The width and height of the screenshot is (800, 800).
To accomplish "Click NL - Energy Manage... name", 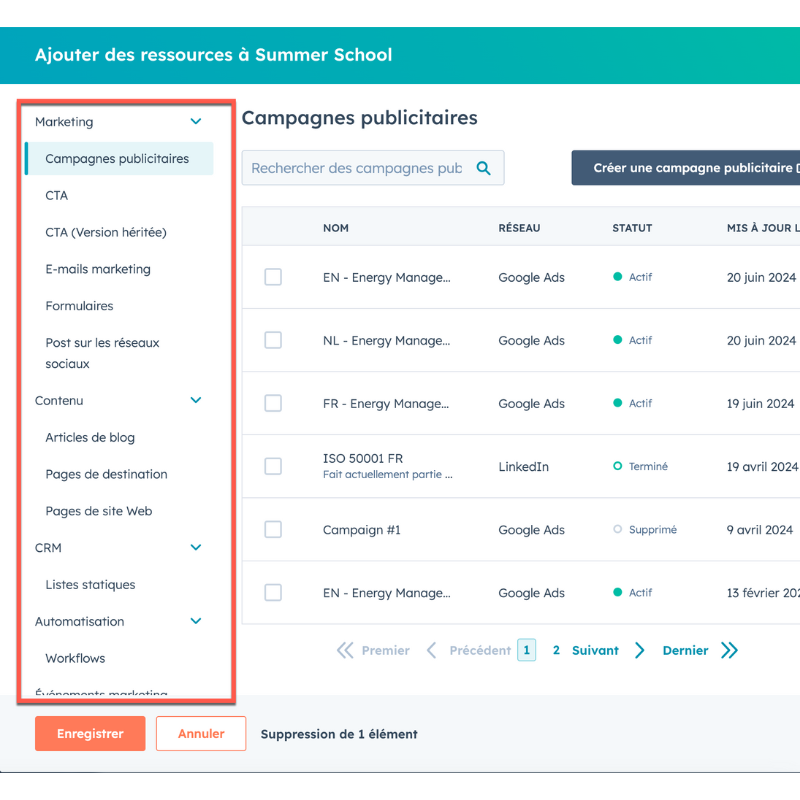I will (x=387, y=340).
